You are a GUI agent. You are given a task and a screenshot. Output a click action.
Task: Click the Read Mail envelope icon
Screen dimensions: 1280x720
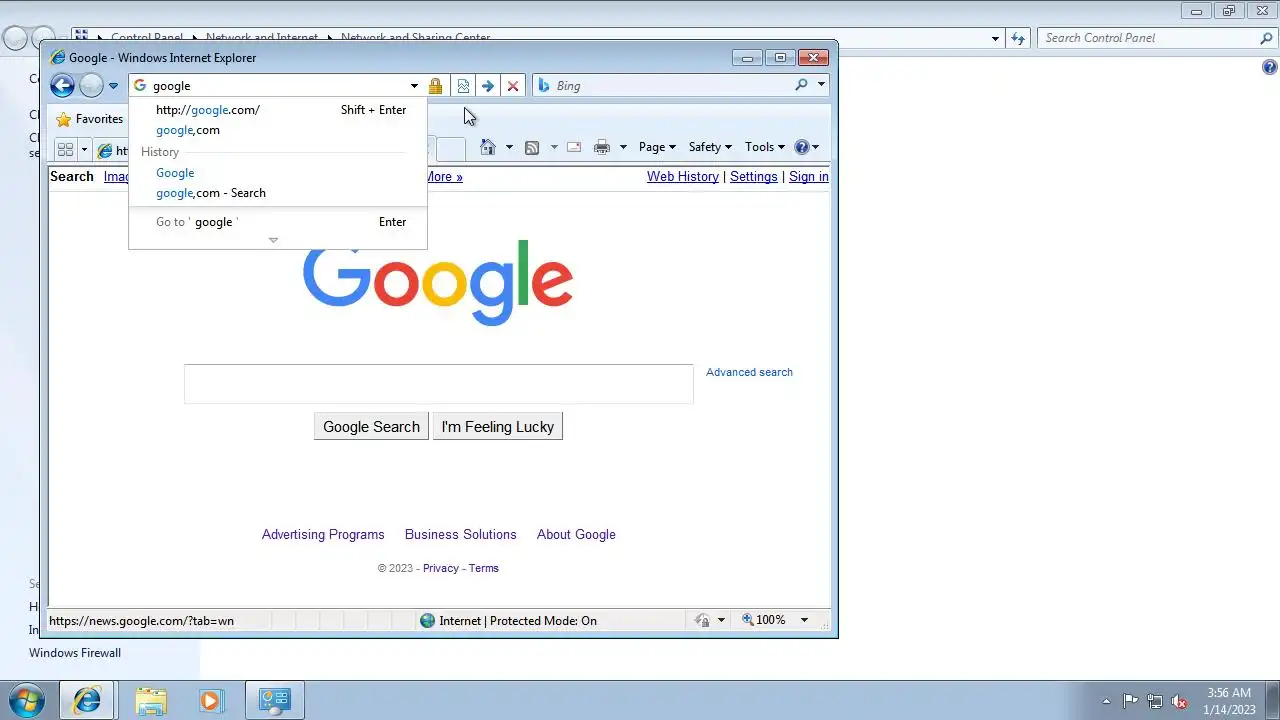(x=574, y=147)
